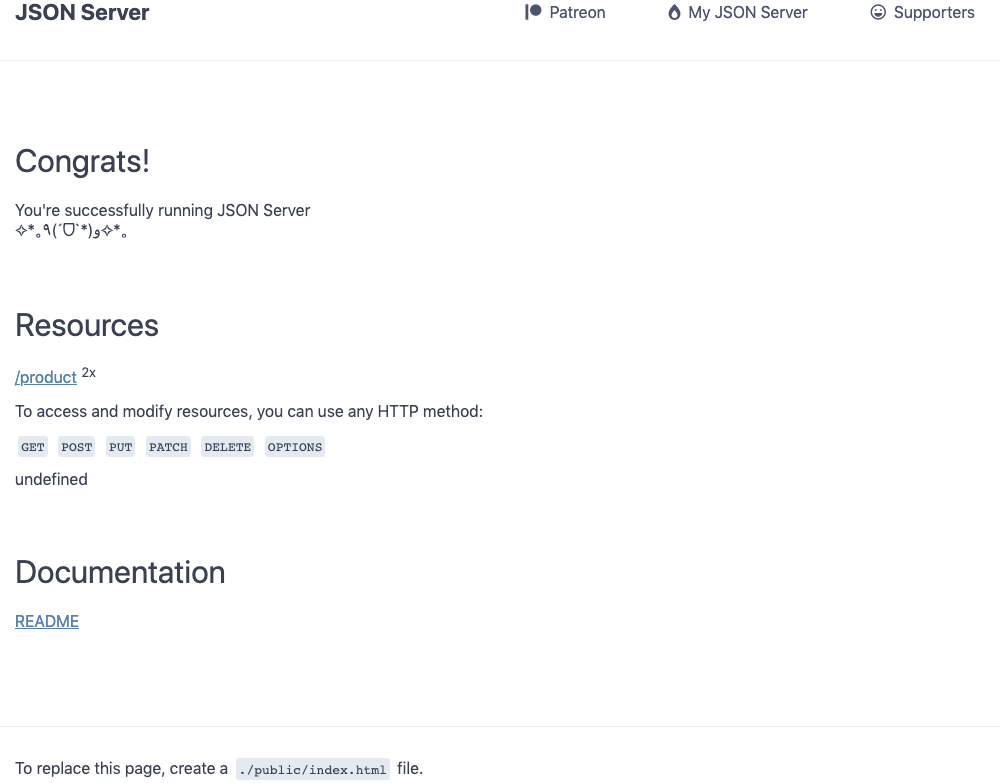1000x783 pixels.
Task: Click the Documentation heading
Action: (120, 572)
